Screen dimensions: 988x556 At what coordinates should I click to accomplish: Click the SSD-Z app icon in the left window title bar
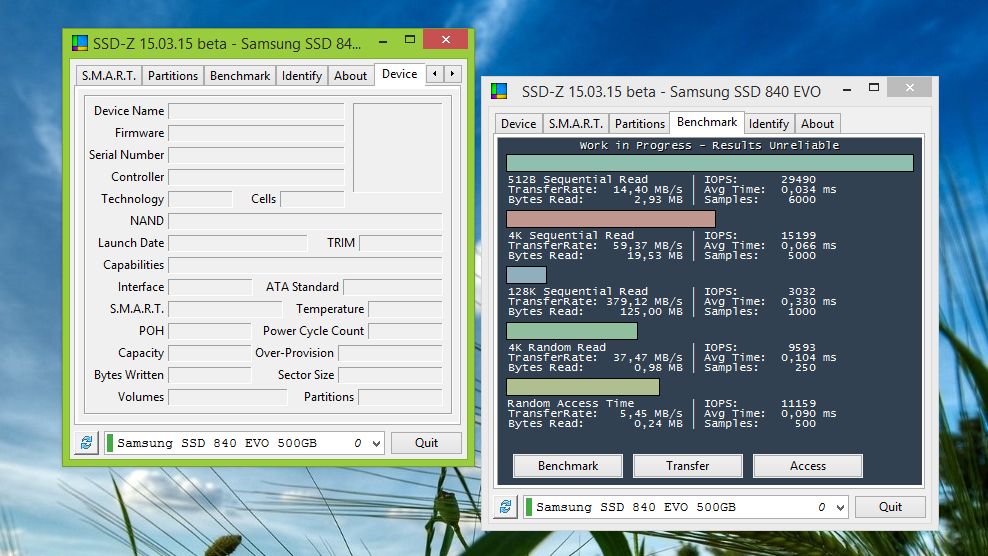click(80, 43)
